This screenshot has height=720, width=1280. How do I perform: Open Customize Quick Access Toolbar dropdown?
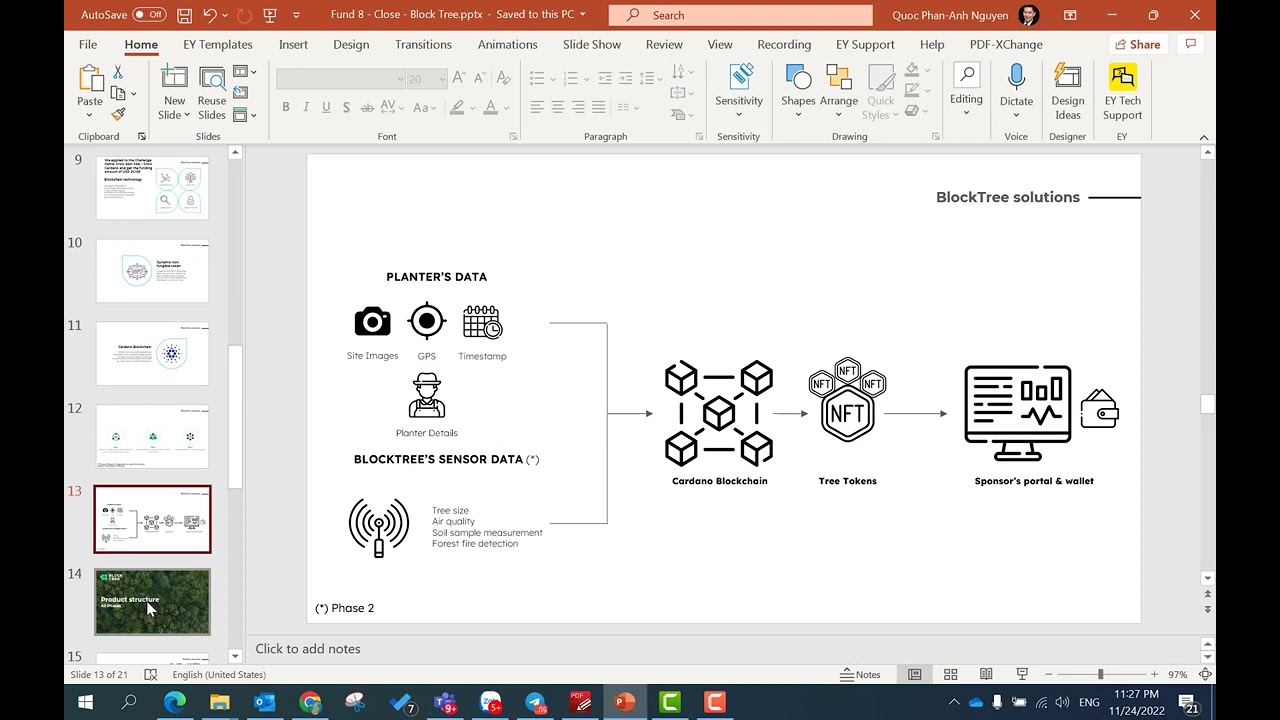pyautogui.click(x=296, y=15)
